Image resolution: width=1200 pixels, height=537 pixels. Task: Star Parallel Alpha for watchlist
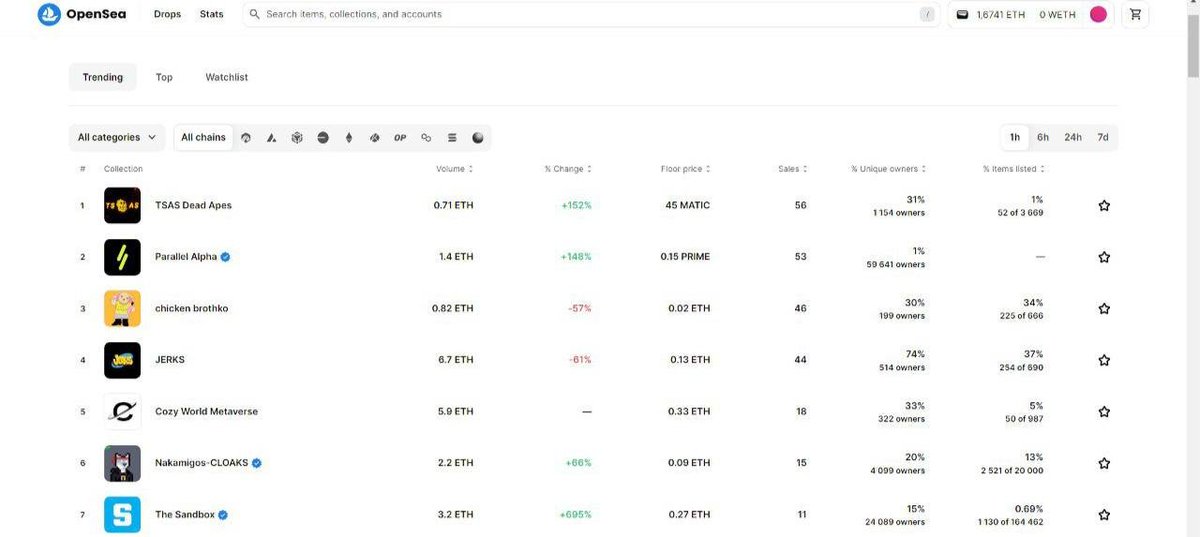click(1104, 257)
